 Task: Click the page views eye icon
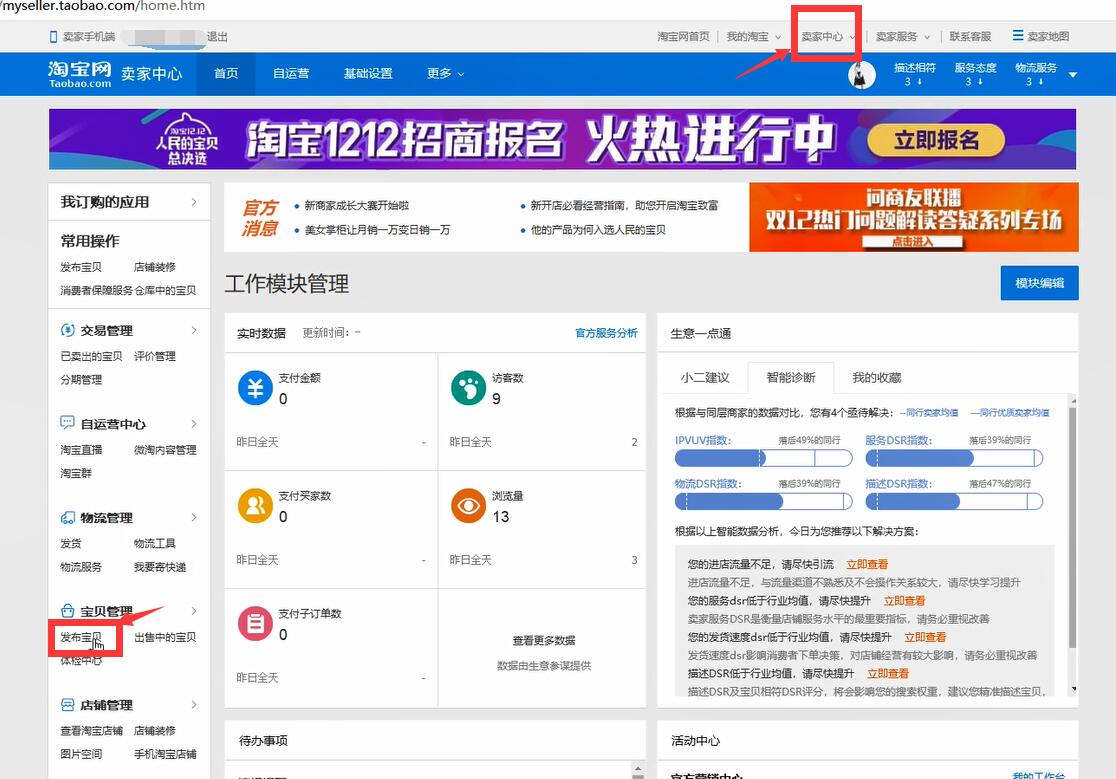coord(468,506)
